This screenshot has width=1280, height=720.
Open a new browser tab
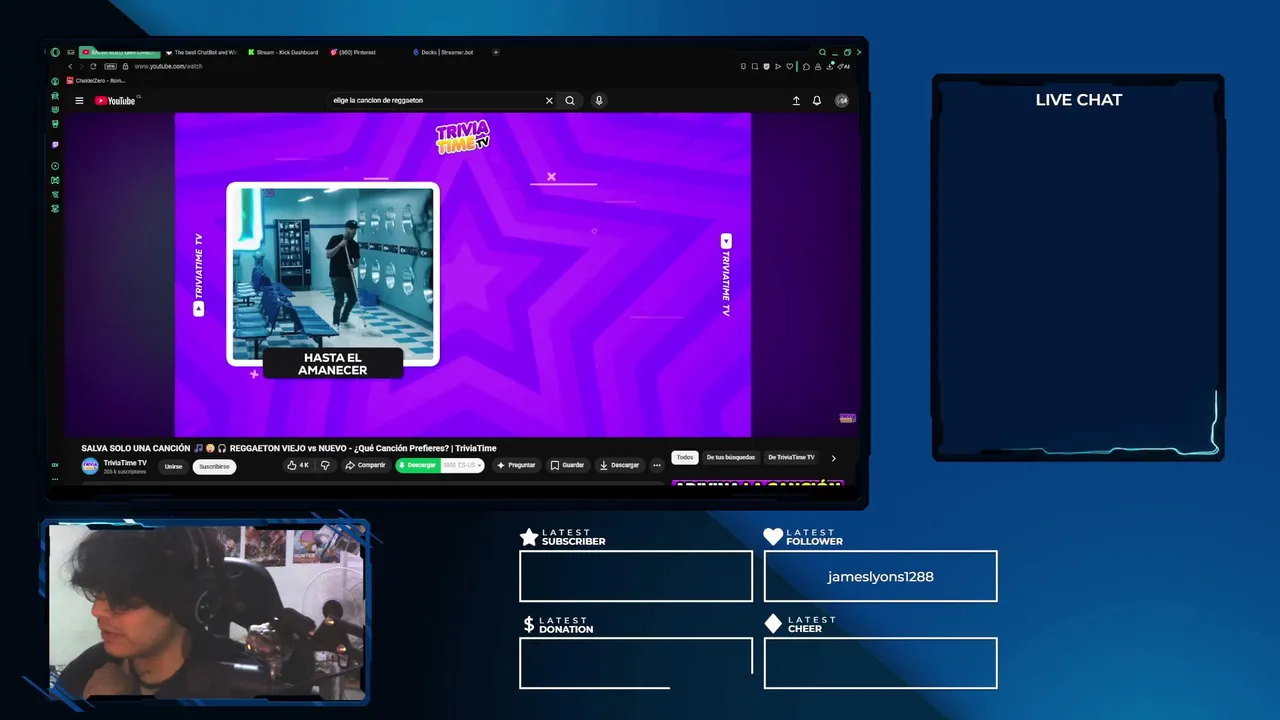tap(495, 52)
